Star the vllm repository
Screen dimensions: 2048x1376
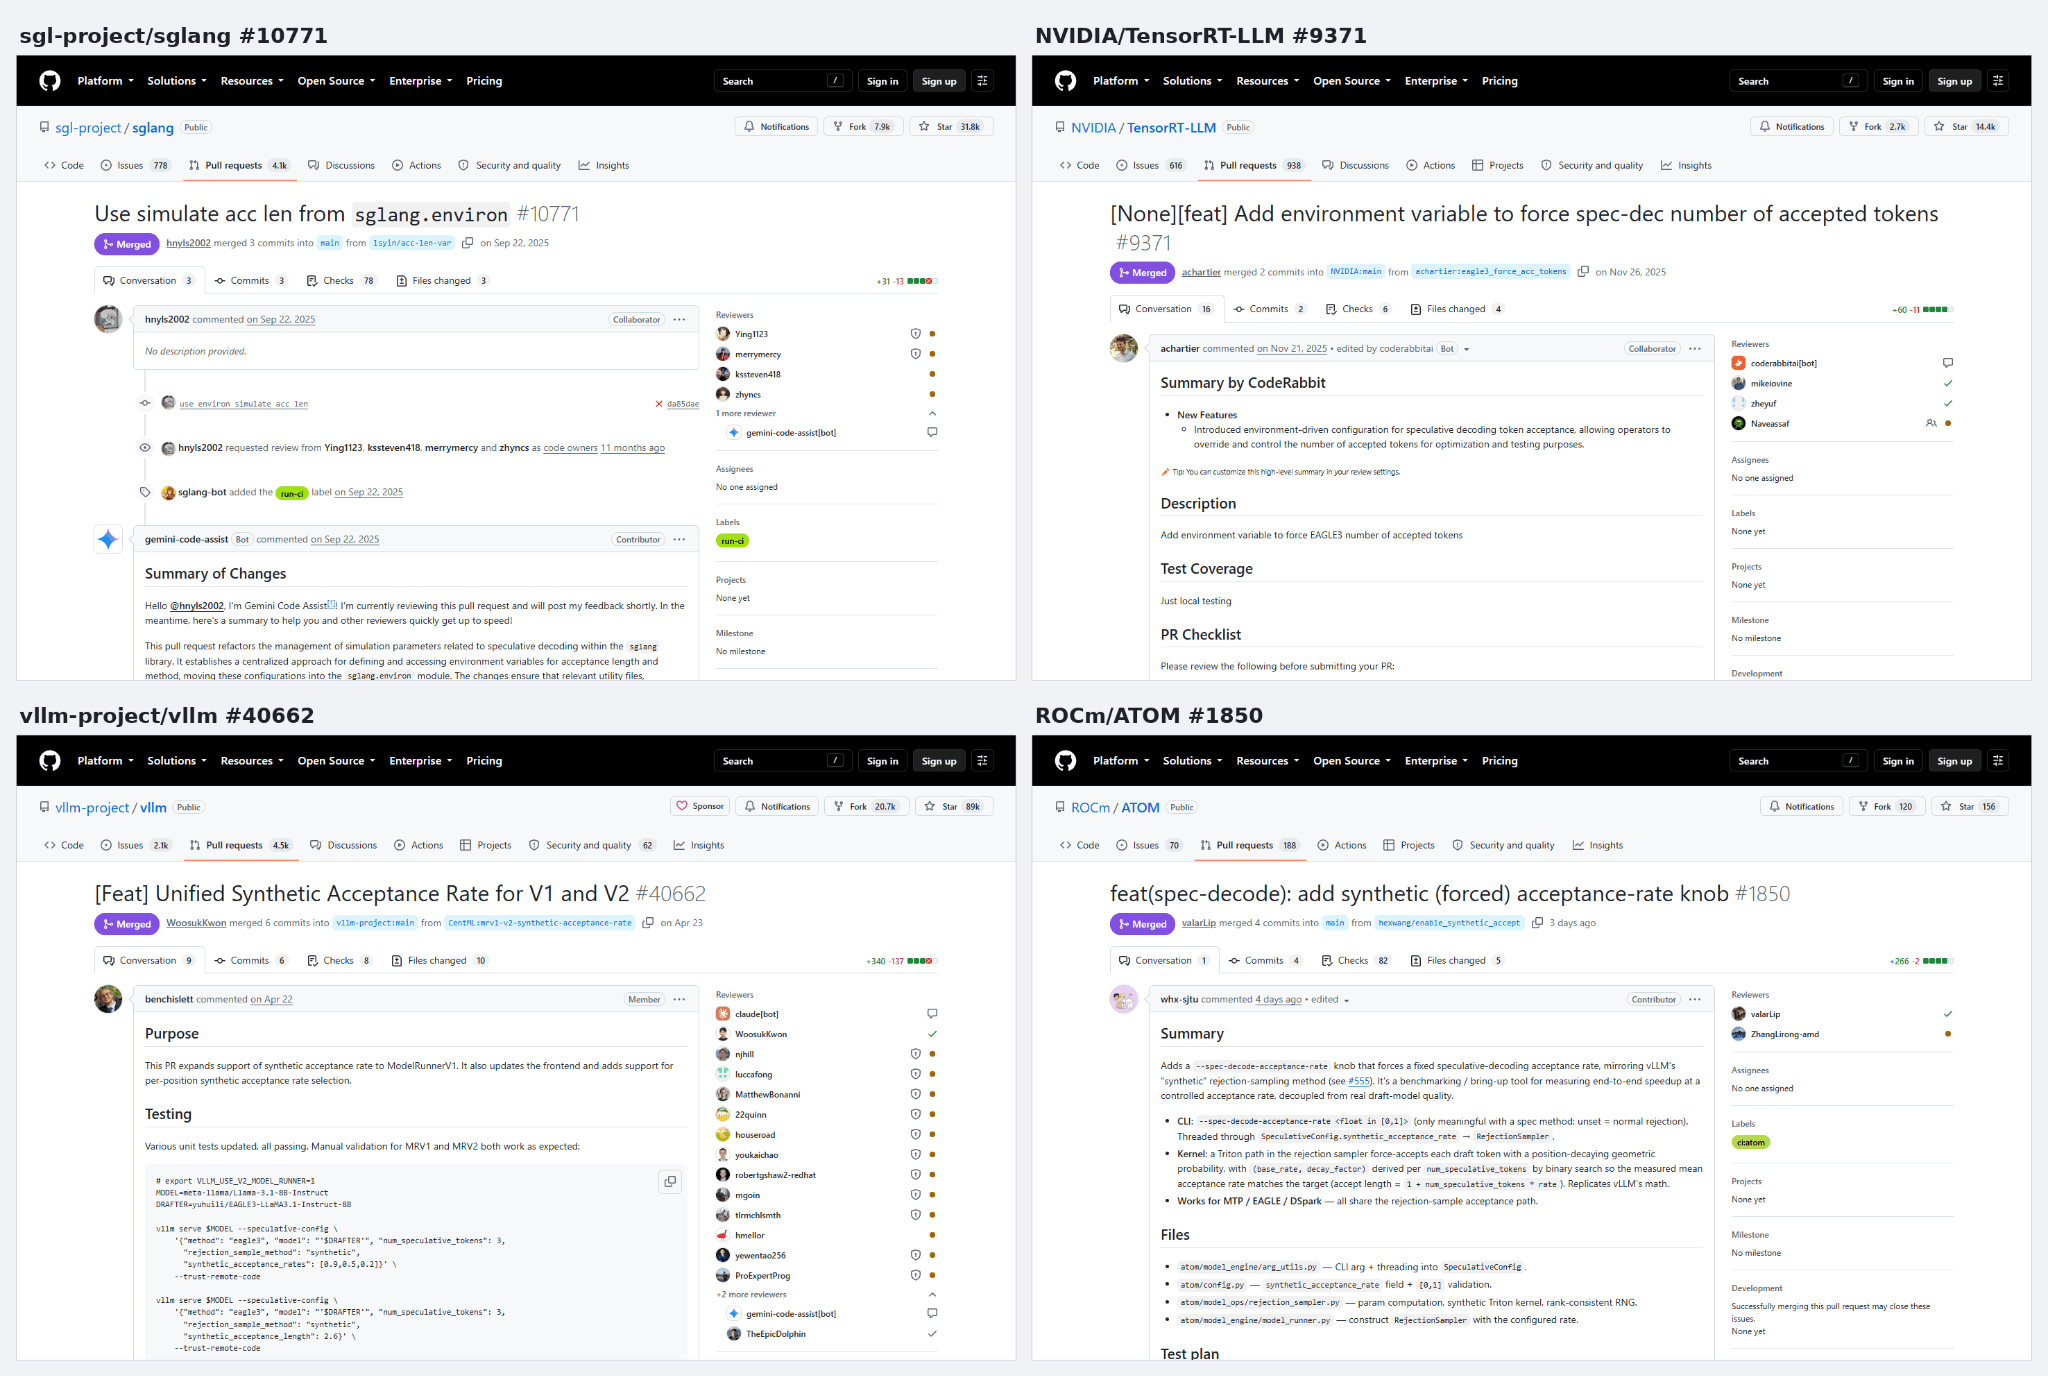(954, 807)
